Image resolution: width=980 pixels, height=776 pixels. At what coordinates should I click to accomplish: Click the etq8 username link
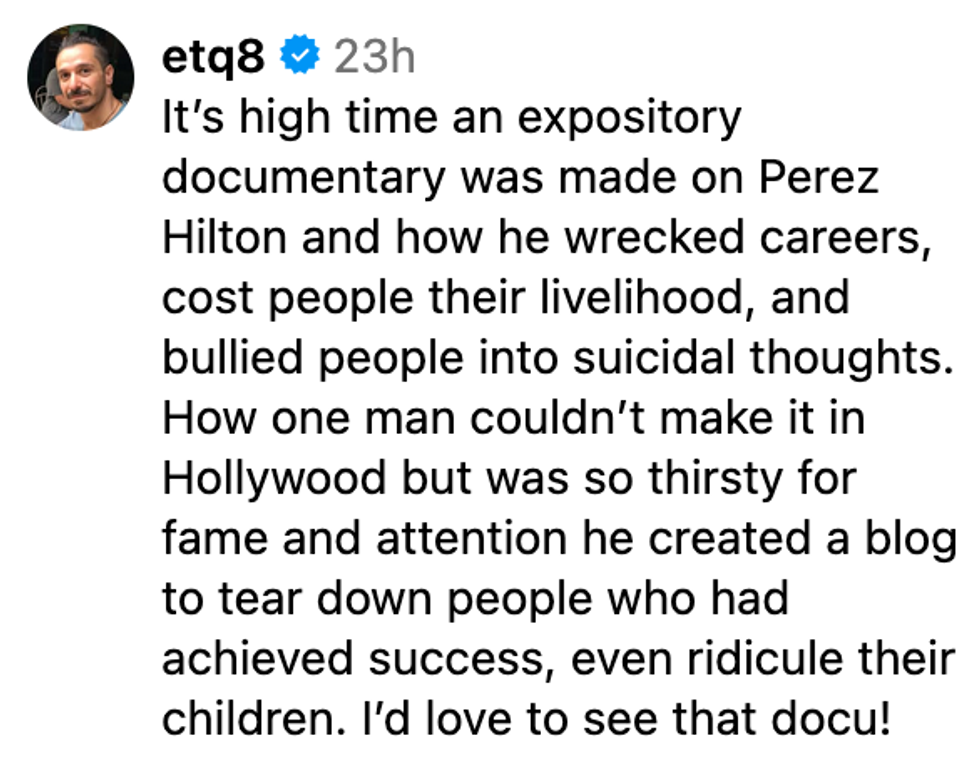[213, 58]
